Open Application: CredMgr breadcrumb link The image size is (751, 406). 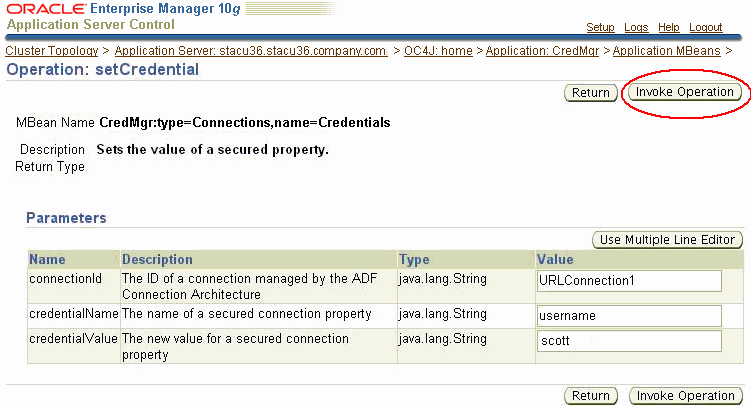click(x=542, y=51)
